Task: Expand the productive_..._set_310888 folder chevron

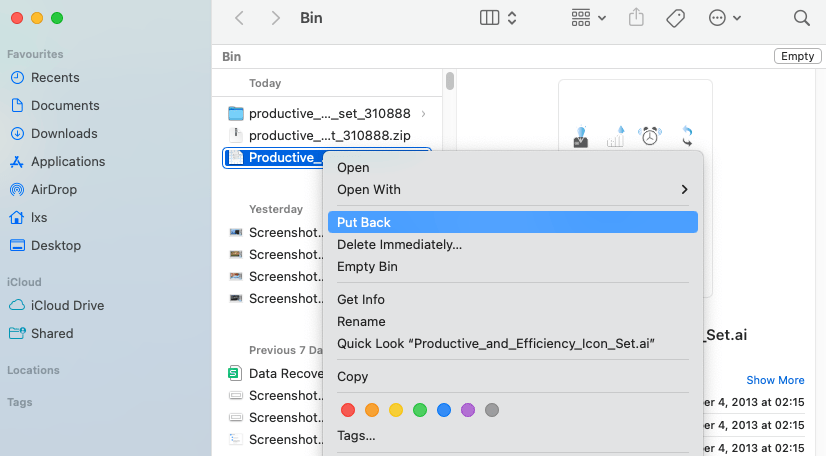Action: pyautogui.click(x=424, y=114)
